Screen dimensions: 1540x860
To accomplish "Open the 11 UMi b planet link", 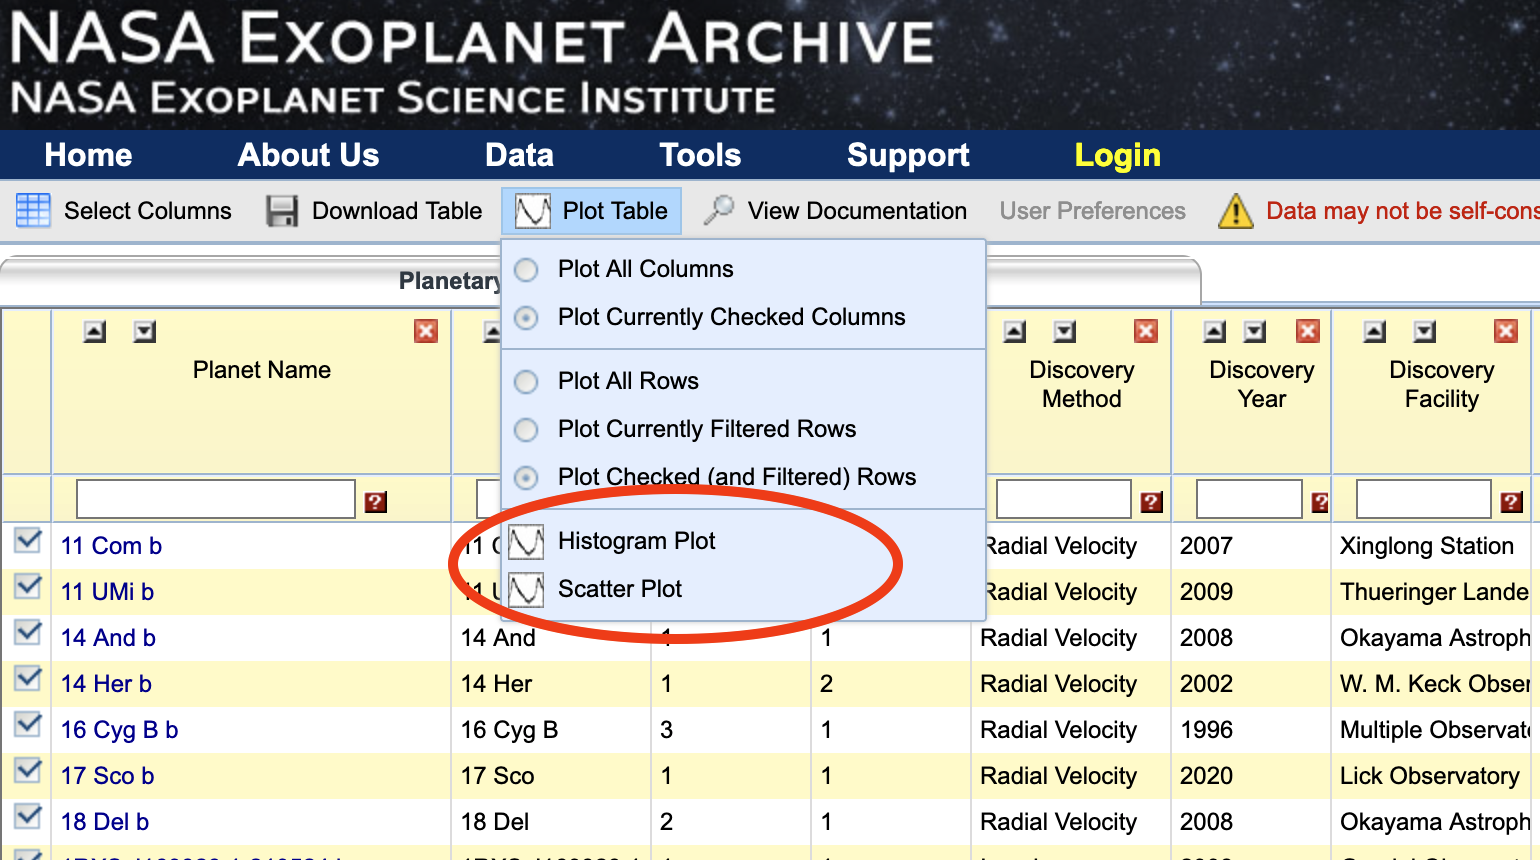I will coord(107,592).
